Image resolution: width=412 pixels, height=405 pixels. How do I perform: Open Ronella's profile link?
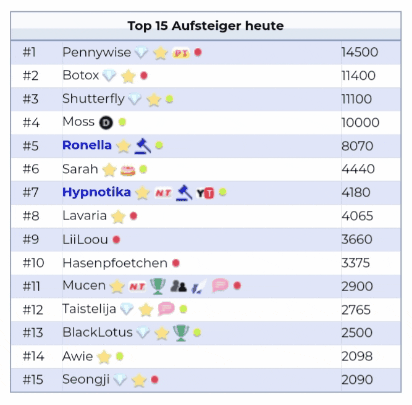pyautogui.click(x=87, y=145)
